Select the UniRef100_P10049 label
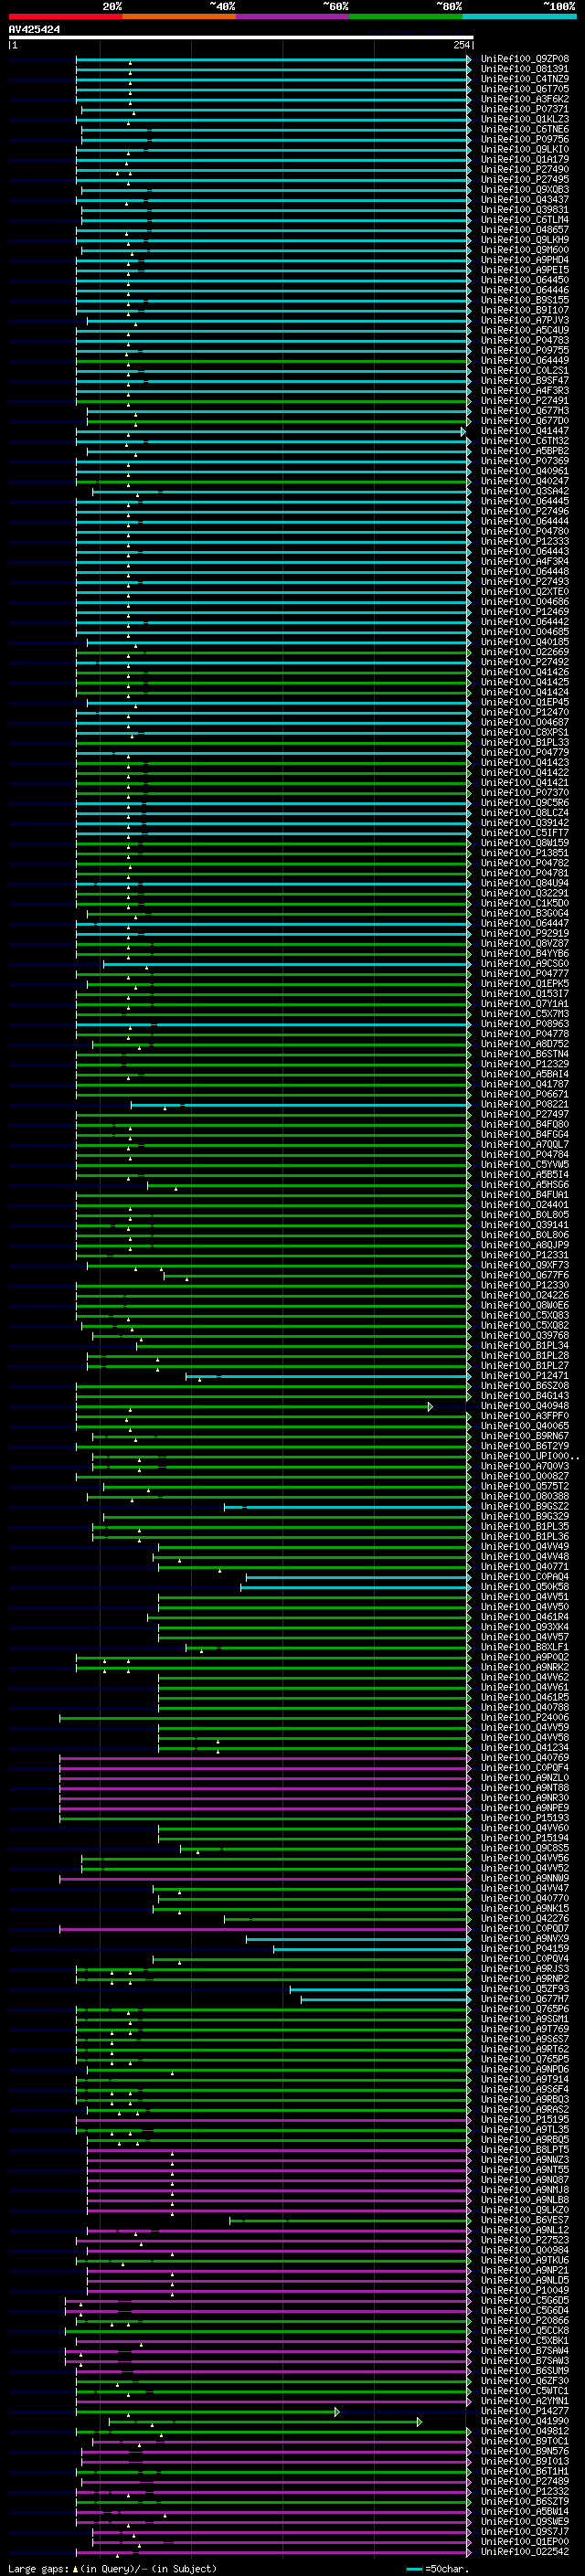 pos(525,2290)
